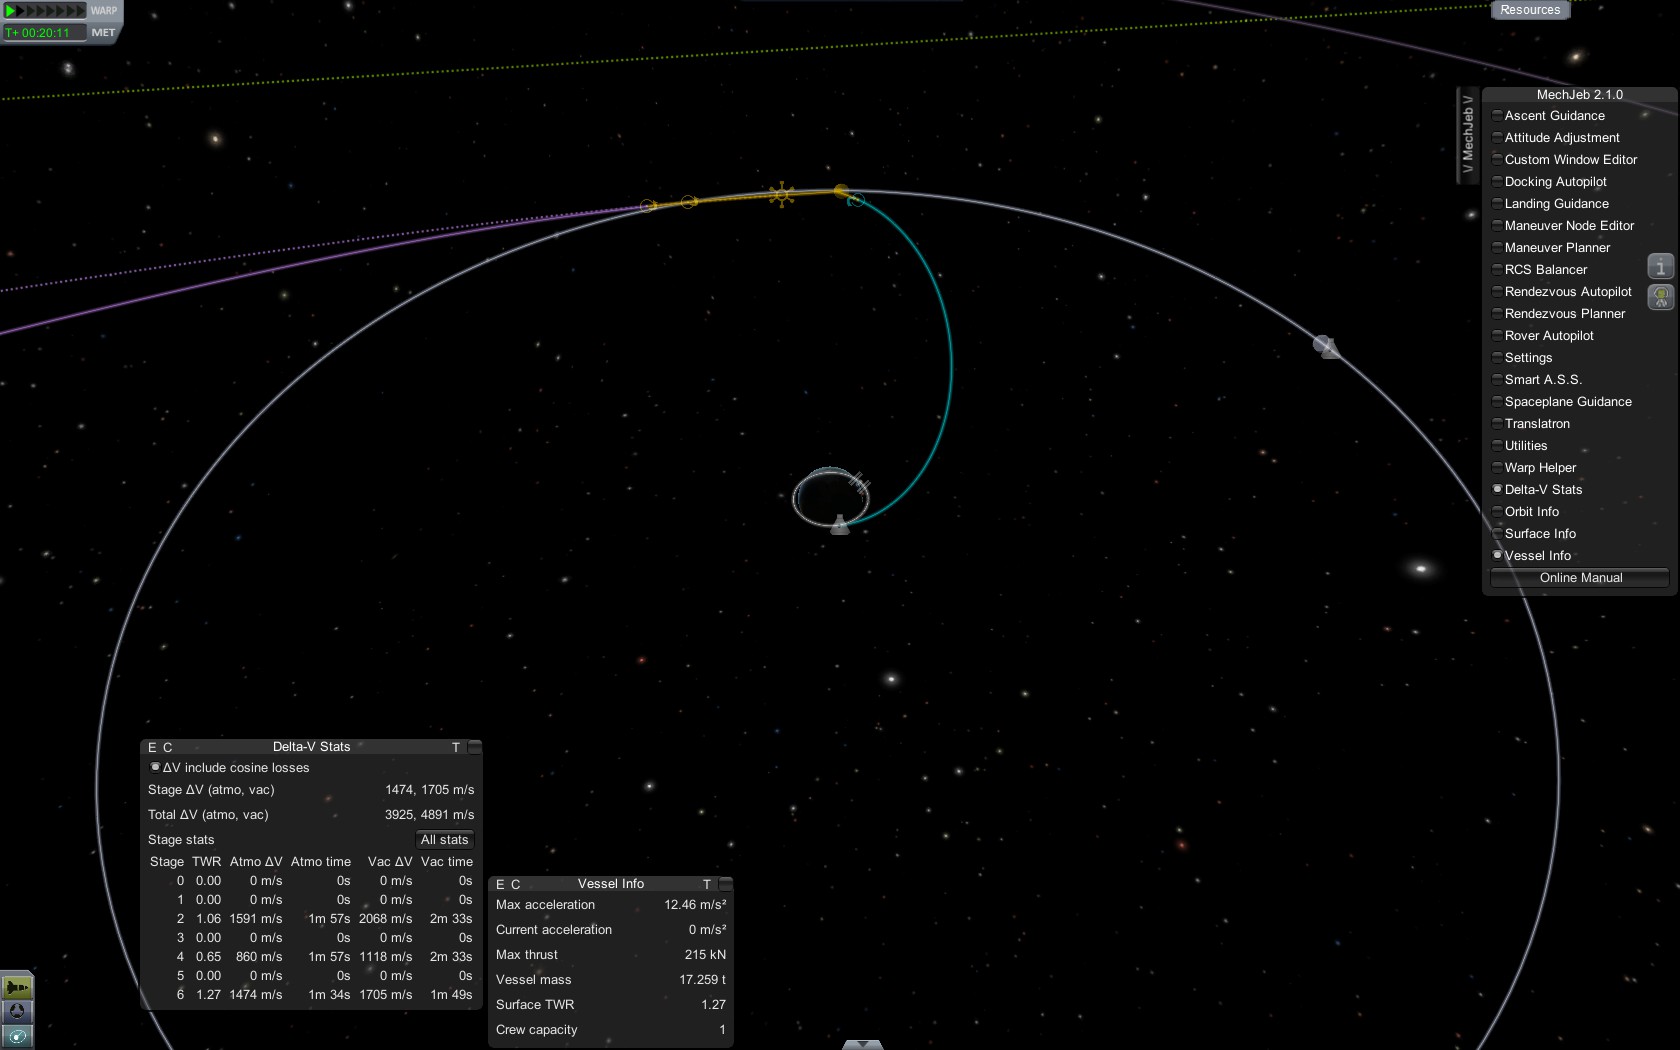Click the MechJeb 2.1.0 title bar

(x=1580, y=95)
